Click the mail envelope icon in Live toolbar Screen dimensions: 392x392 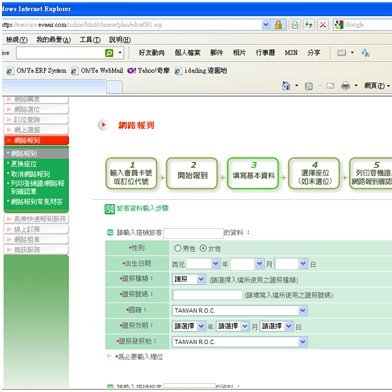pyautogui.click(x=341, y=53)
